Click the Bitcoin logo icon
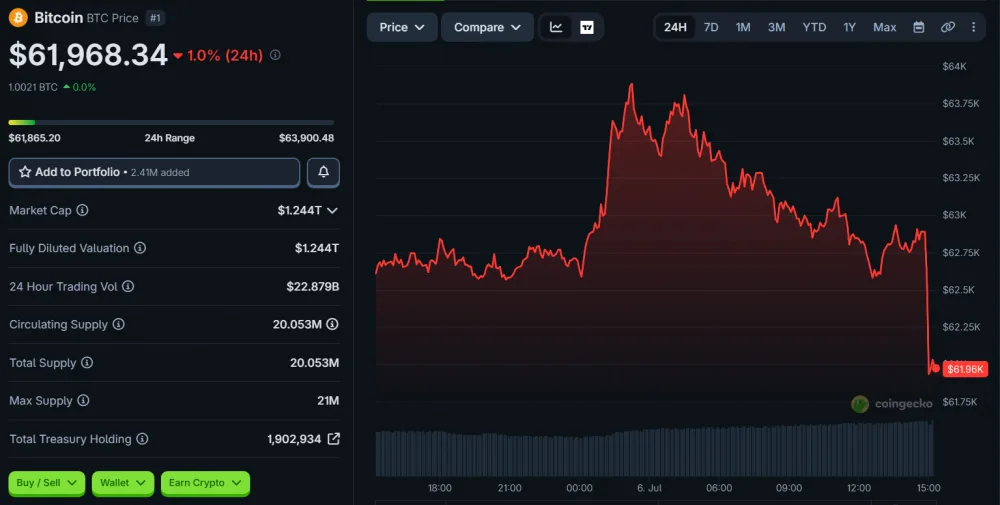The image size is (1000, 505). tap(18, 17)
